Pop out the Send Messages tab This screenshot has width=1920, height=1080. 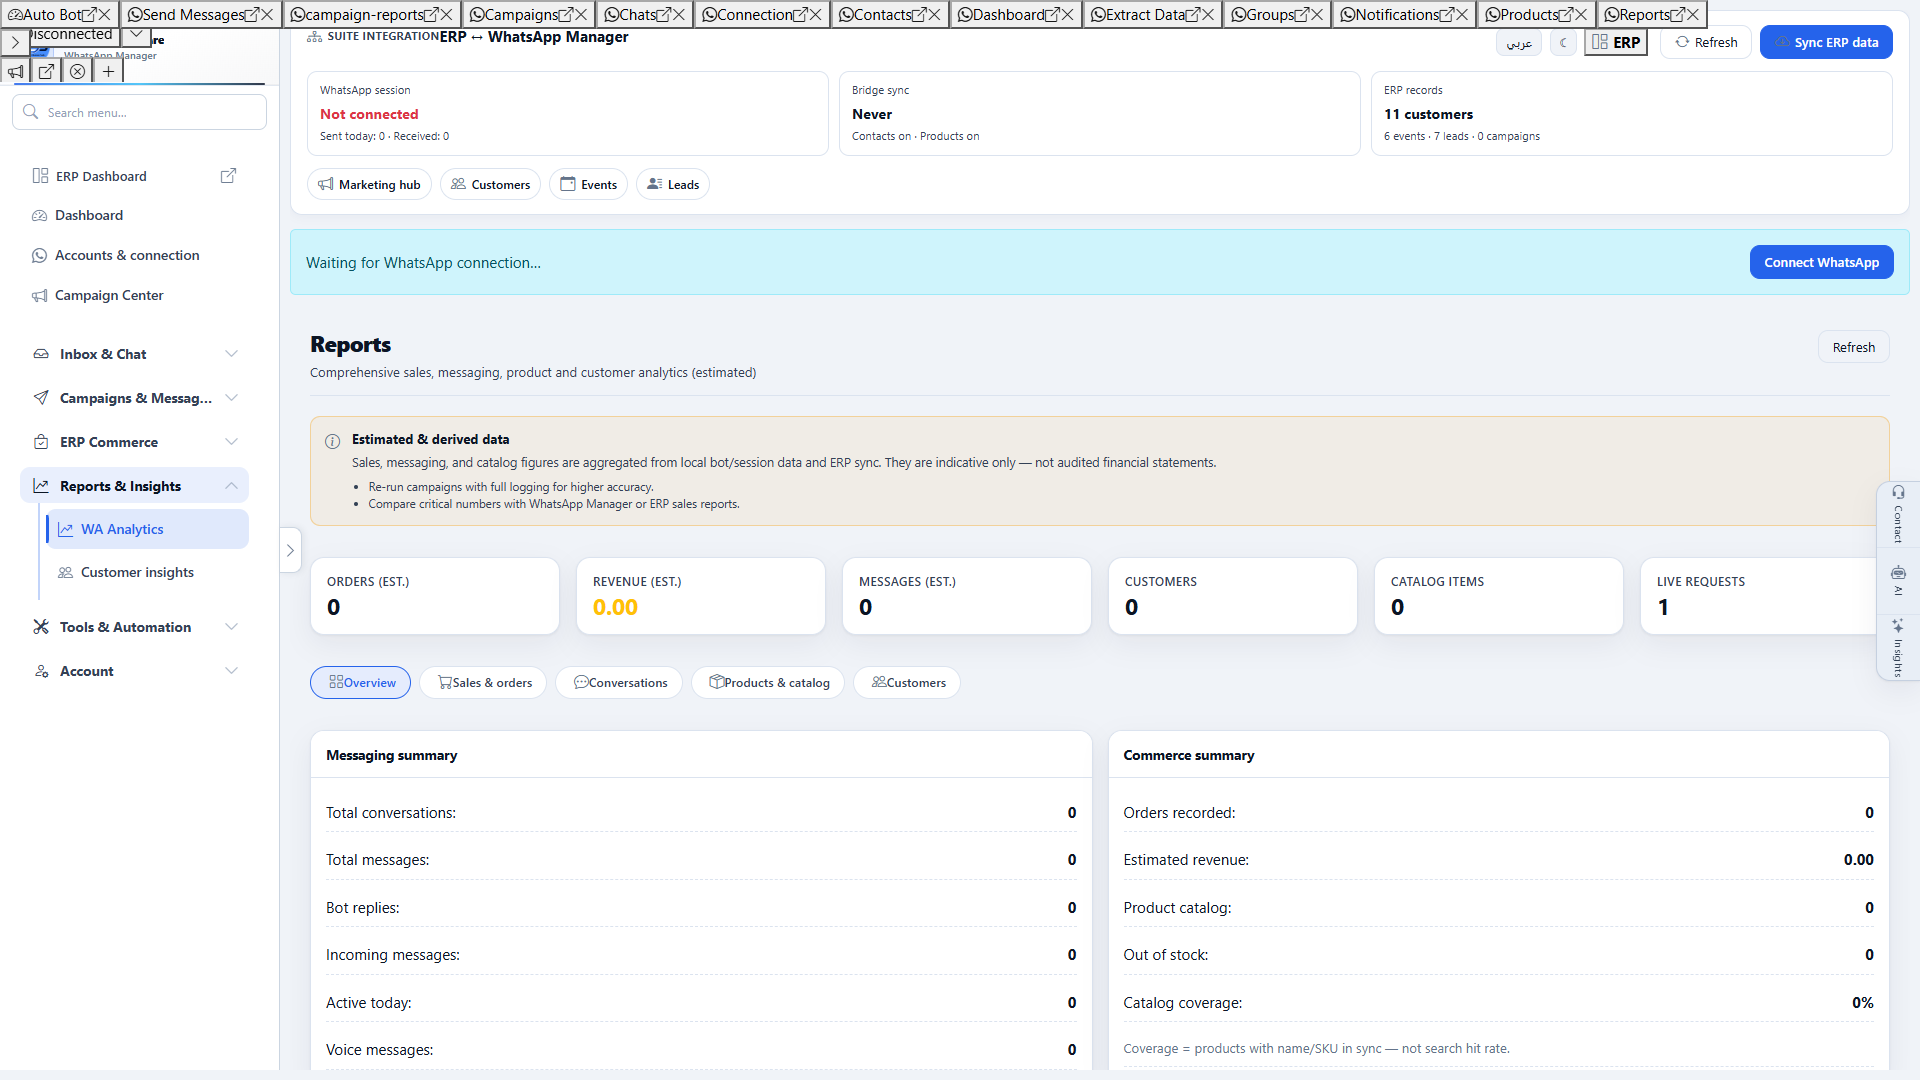(x=252, y=14)
